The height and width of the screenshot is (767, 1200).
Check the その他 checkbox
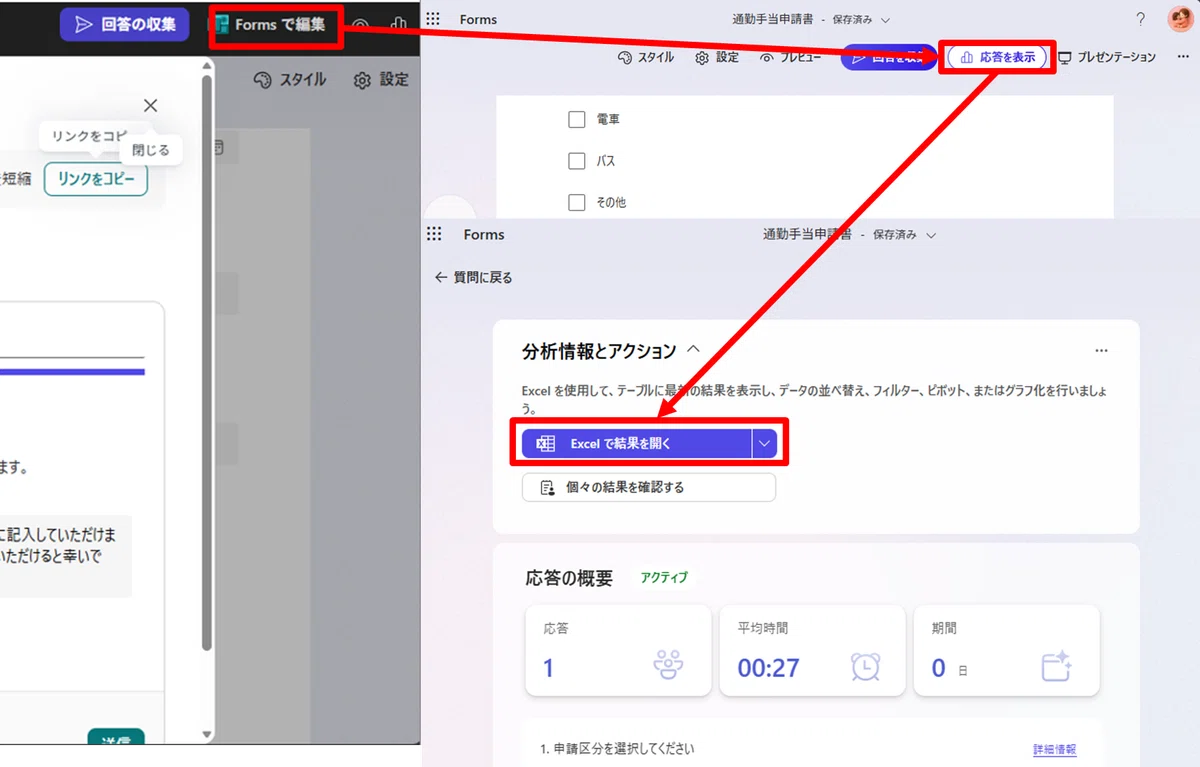[x=576, y=202]
